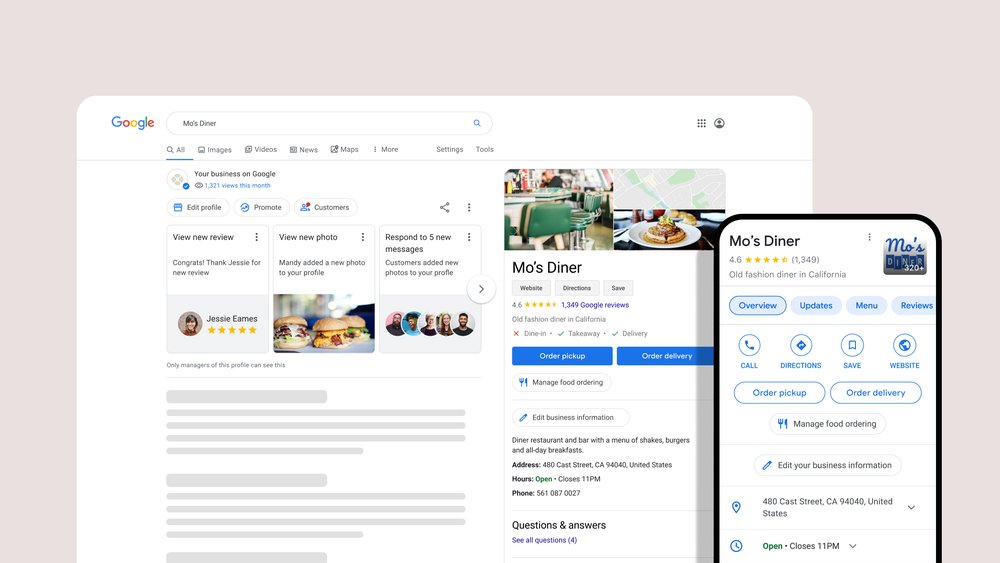Click the Google apps grid icon
Screen dimensions: 1000x563
click(x=701, y=123)
